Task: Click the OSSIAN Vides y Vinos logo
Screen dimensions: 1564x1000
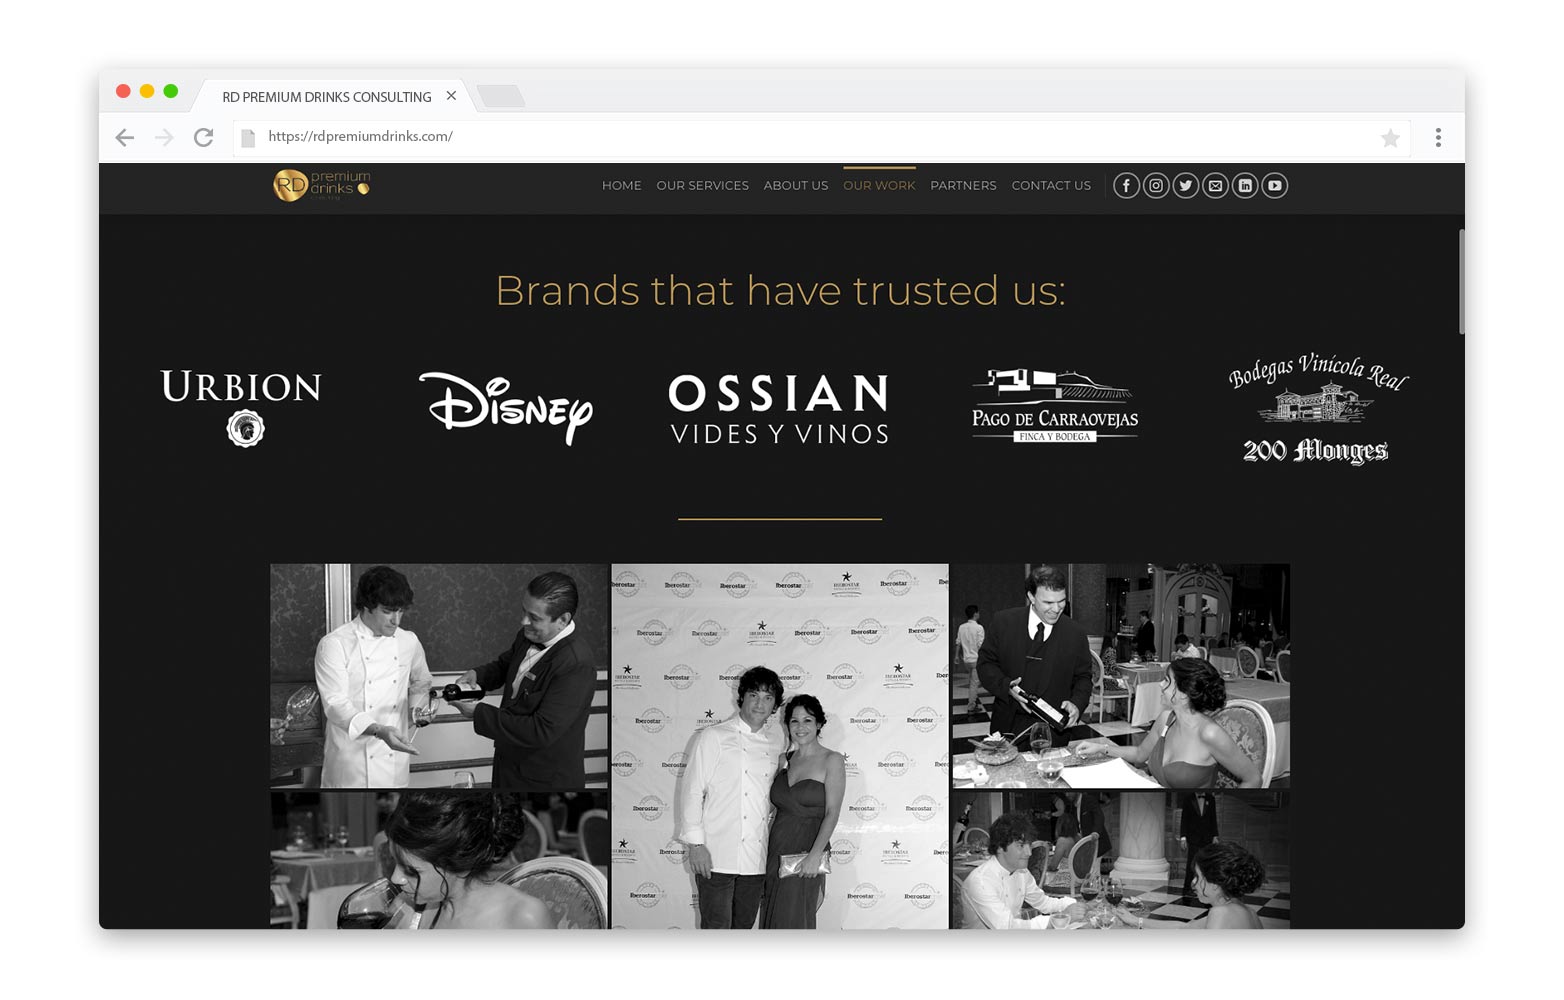Action: pos(780,408)
